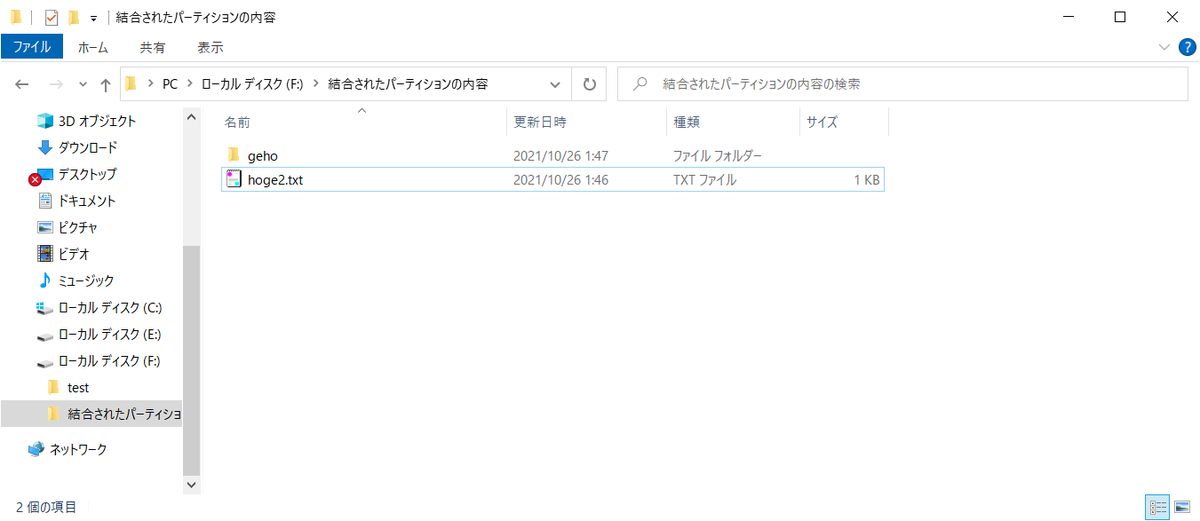1200x521 pixels.
Task: Click the ファイル フォルダー type cell
Action: pos(718,156)
